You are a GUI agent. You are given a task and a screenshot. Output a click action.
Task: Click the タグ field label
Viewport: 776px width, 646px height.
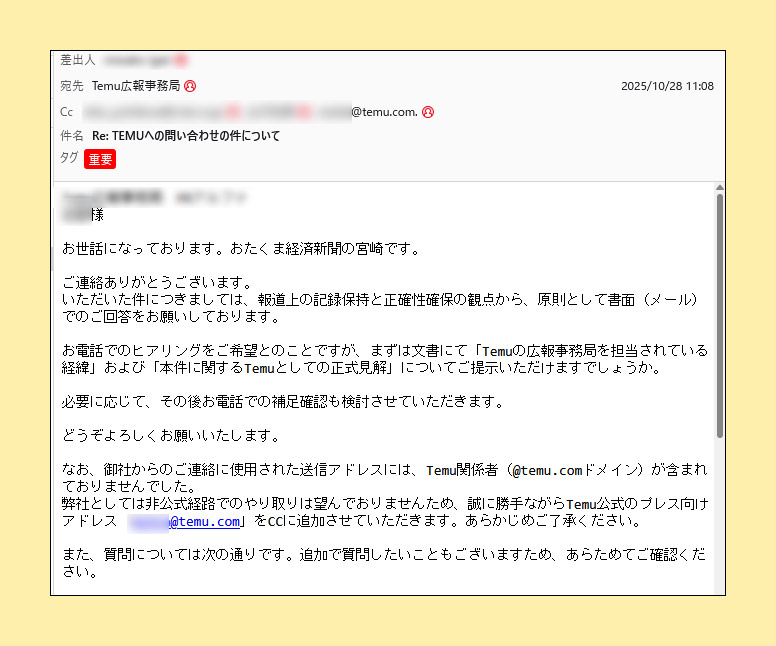69,158
